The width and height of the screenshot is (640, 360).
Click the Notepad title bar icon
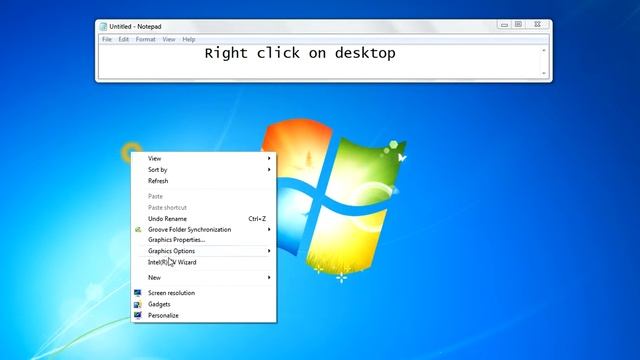[x=103, y=27]
